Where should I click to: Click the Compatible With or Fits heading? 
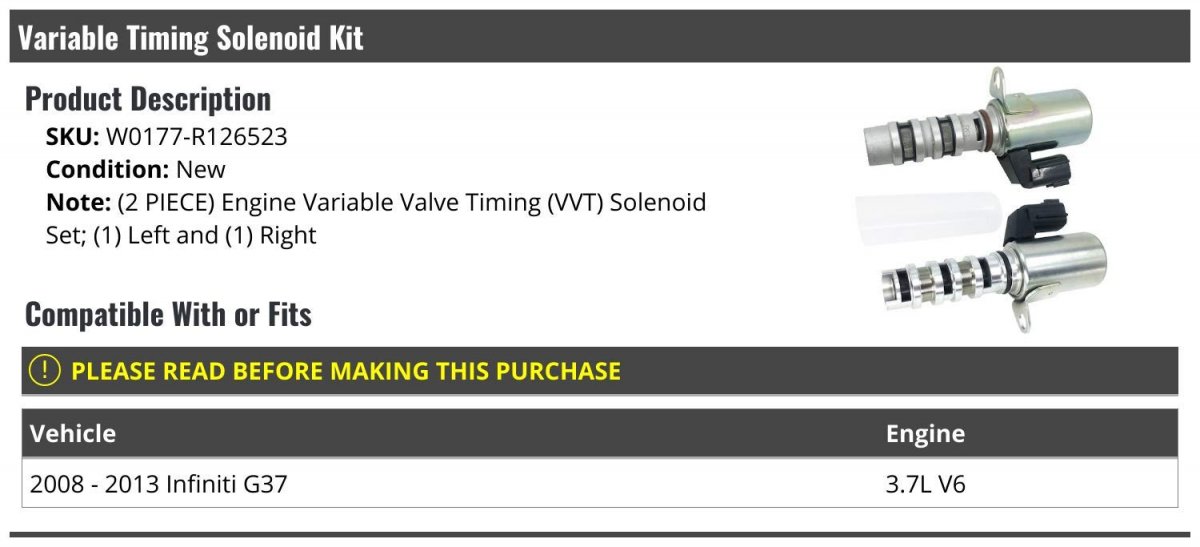coord(168,315)
